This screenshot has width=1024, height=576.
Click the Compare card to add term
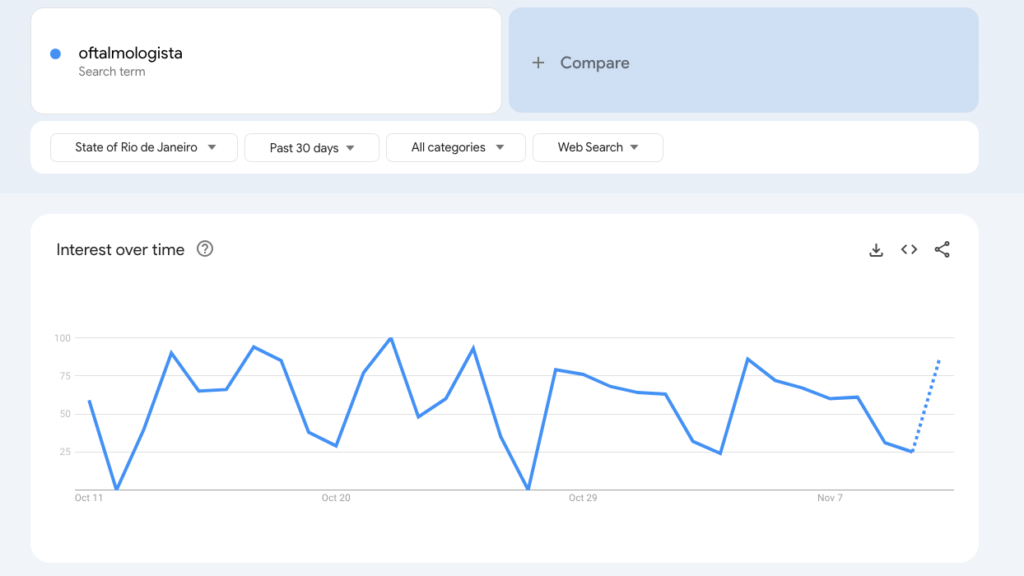click(743, 60)
